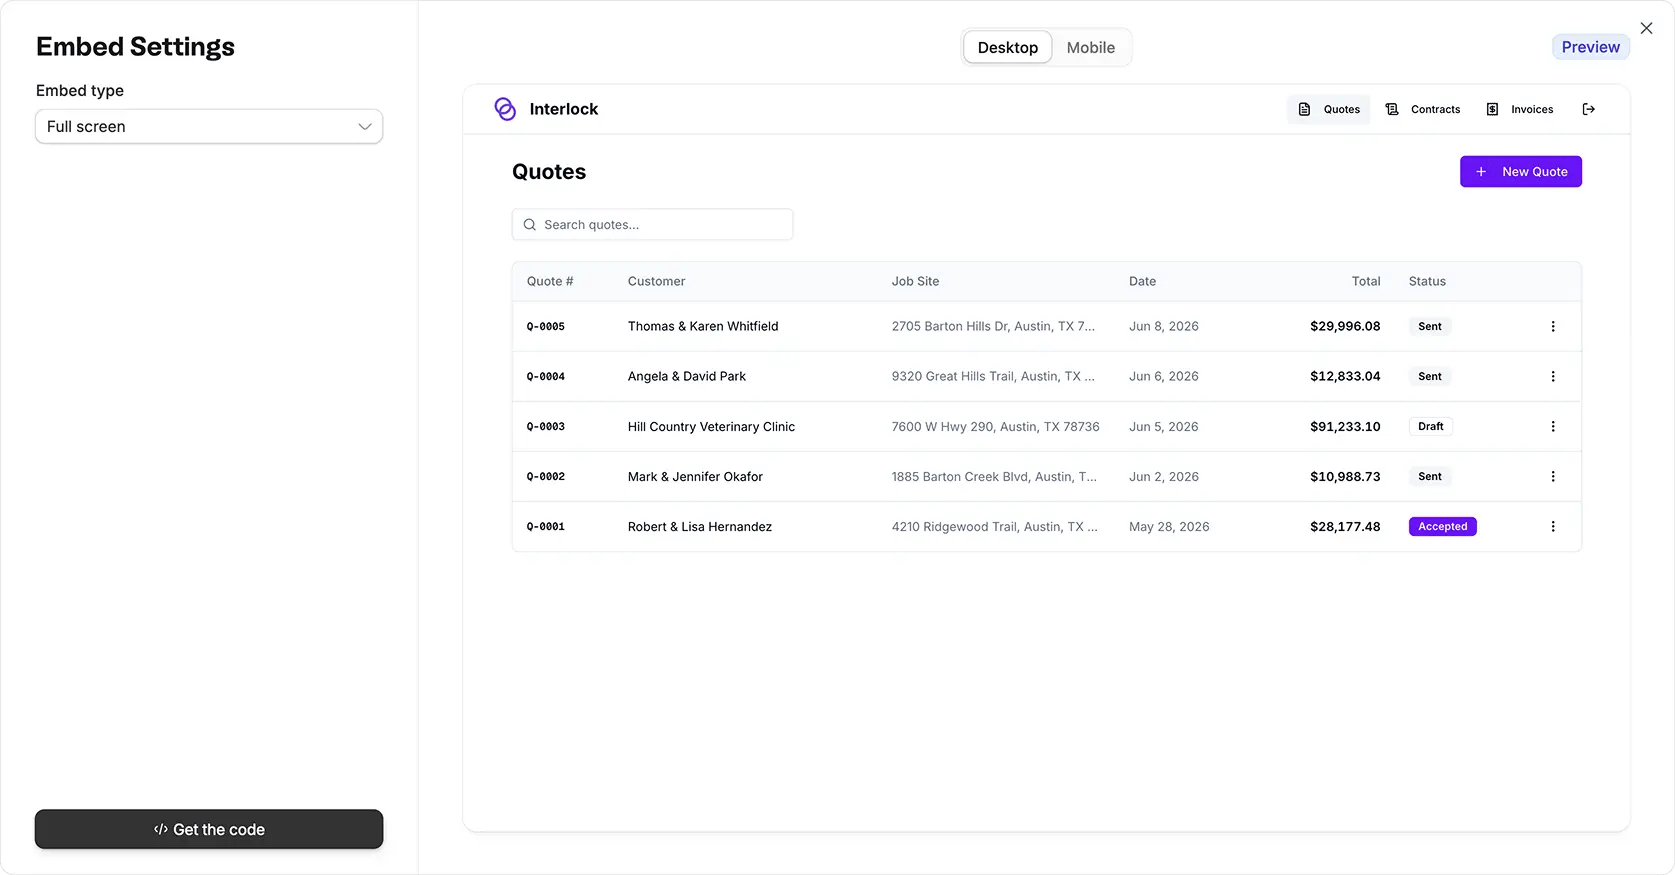Select quote number Q-0003

(546, 426)
